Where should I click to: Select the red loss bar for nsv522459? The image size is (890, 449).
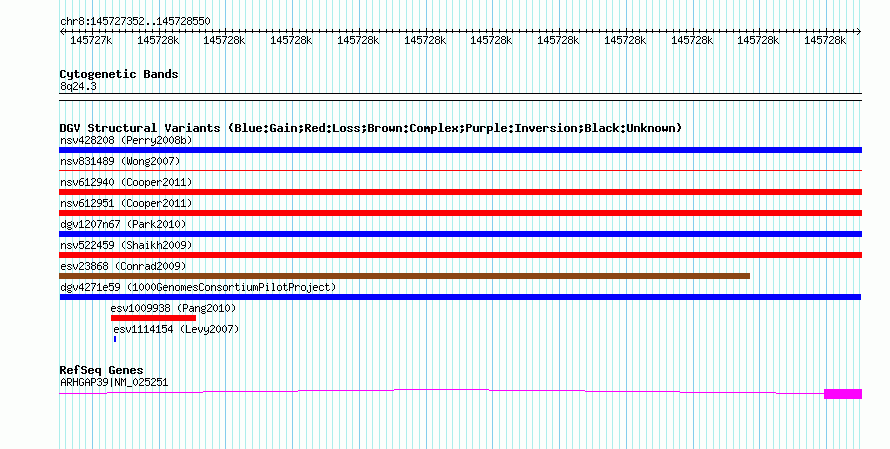point(460,255)
